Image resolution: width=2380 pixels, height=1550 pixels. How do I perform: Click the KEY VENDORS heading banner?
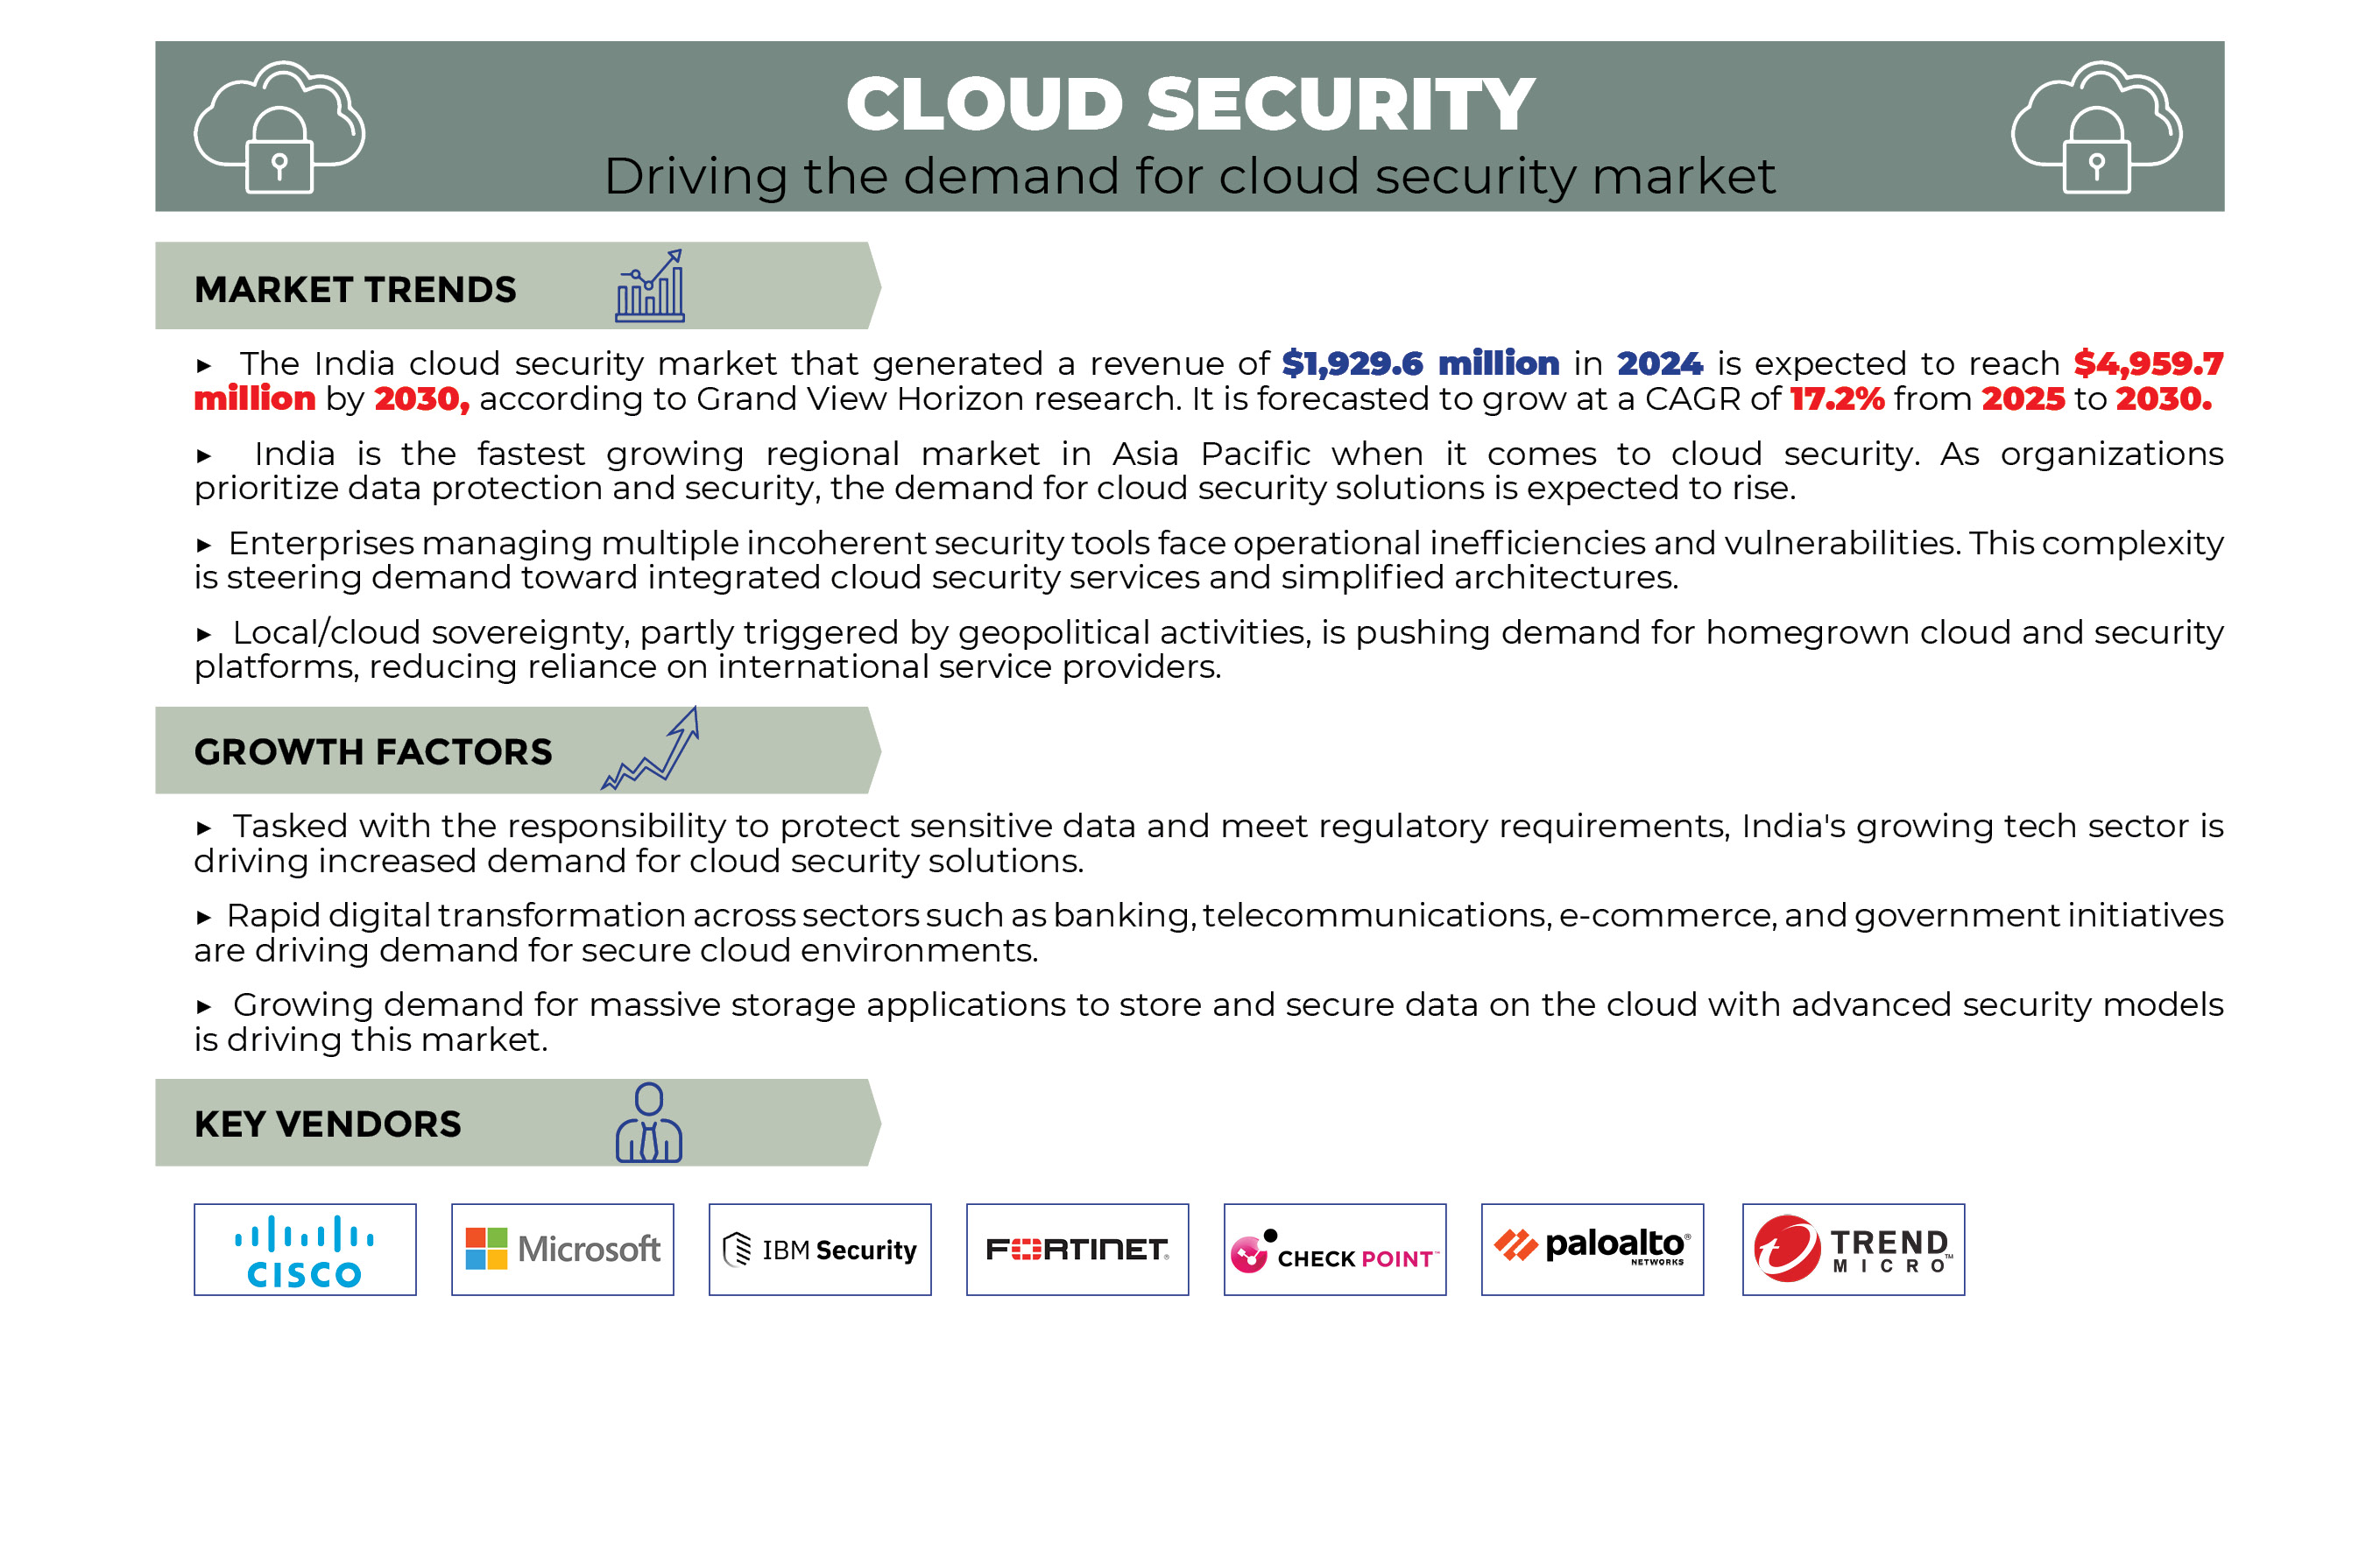(327, 1123)
